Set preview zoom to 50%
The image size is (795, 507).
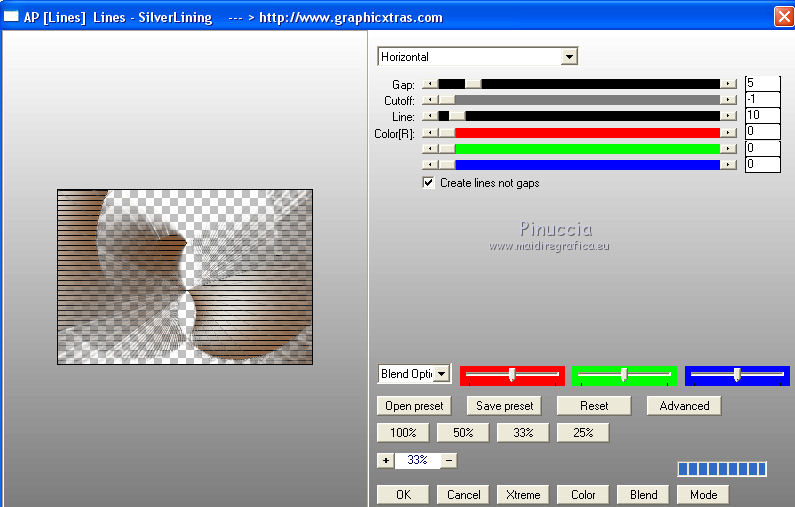tap(463, 432)
